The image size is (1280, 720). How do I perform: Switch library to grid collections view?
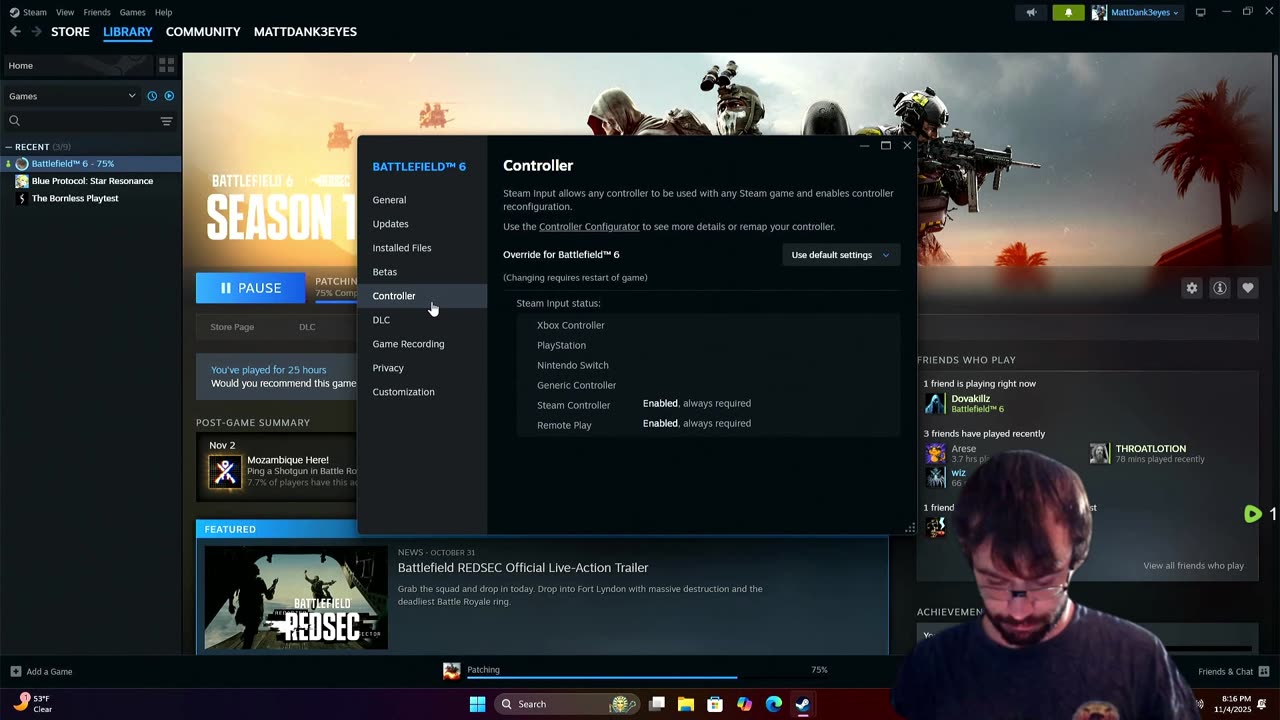pyautogui.click(x=167, y=65)
